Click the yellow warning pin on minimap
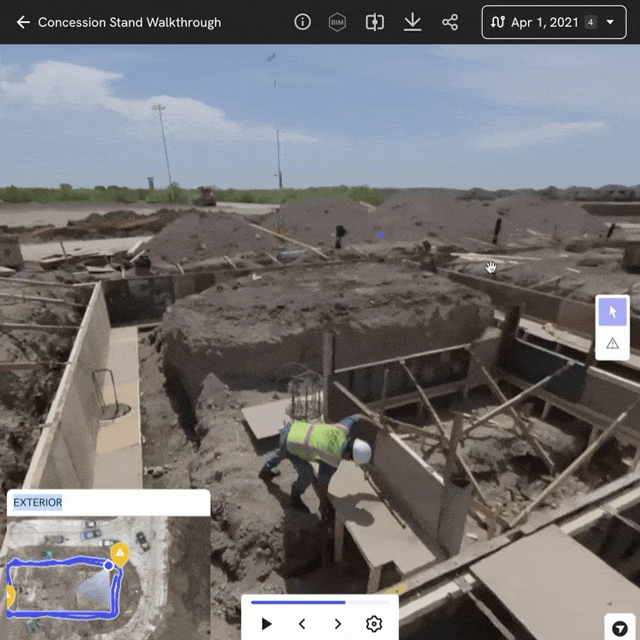The image size is (640, 640). [x=120, y=553]
